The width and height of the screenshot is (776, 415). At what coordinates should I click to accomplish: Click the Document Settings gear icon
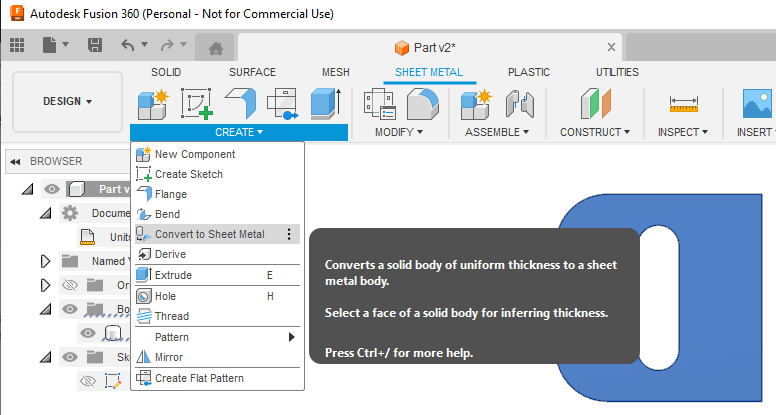[70, 213]
